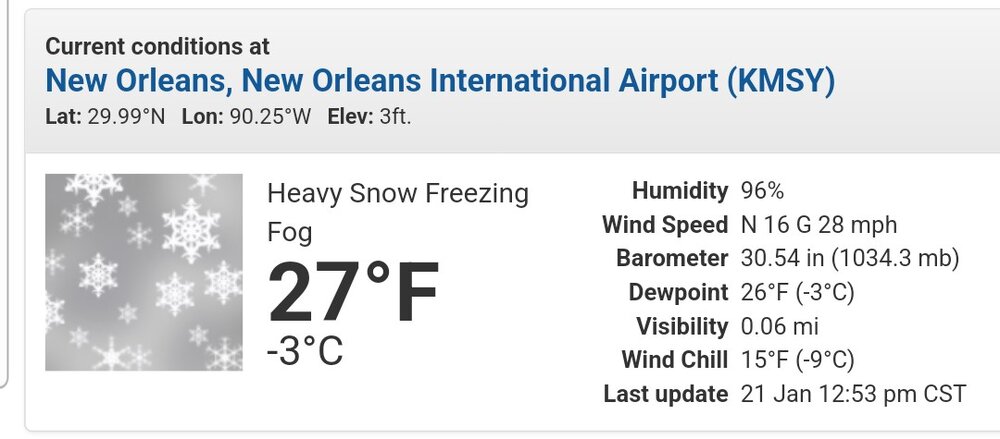Select the 96% humidity value
This screenshot has width=1000, height=439.
(762, 191)
